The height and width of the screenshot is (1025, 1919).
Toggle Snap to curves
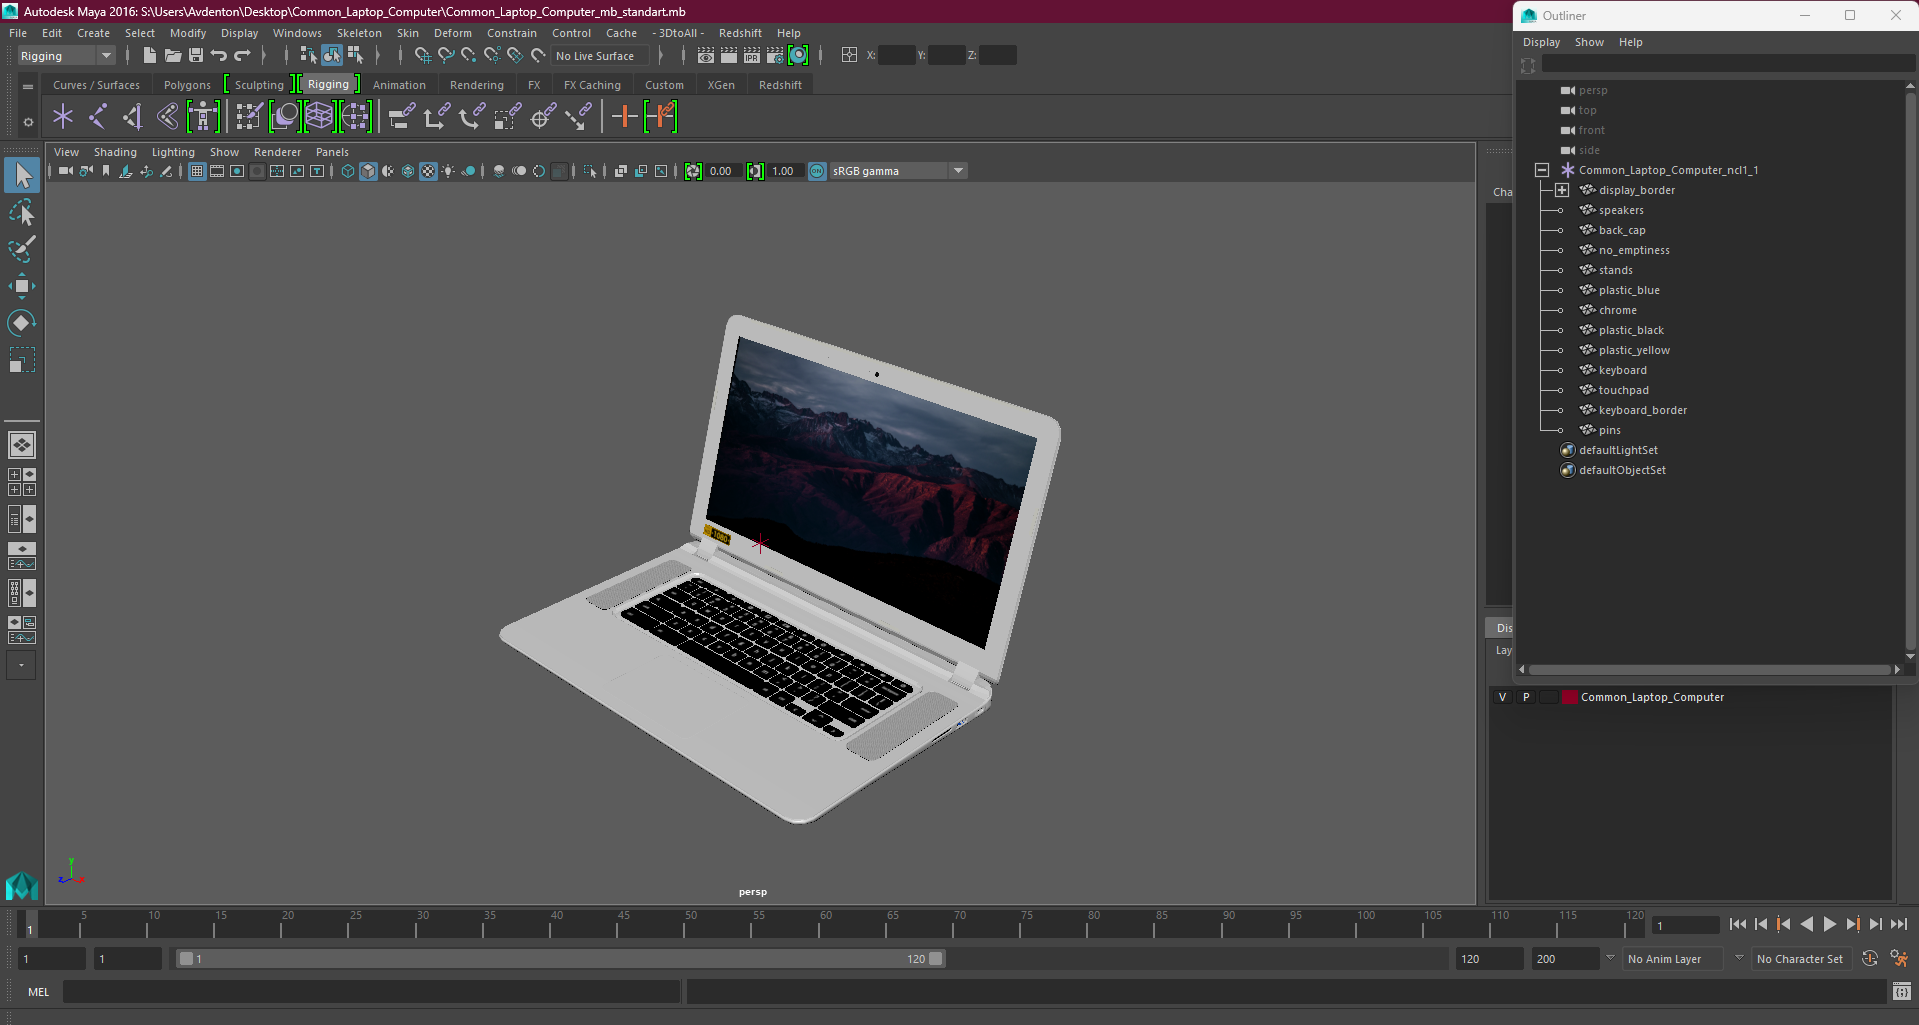pos(446,56)
